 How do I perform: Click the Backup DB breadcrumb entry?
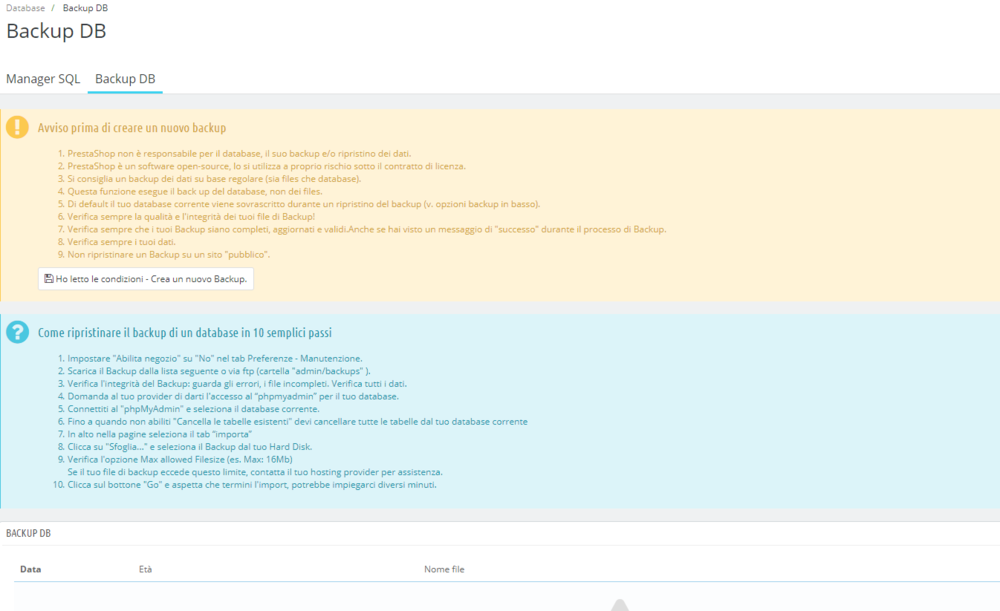[x=84, y=7]
